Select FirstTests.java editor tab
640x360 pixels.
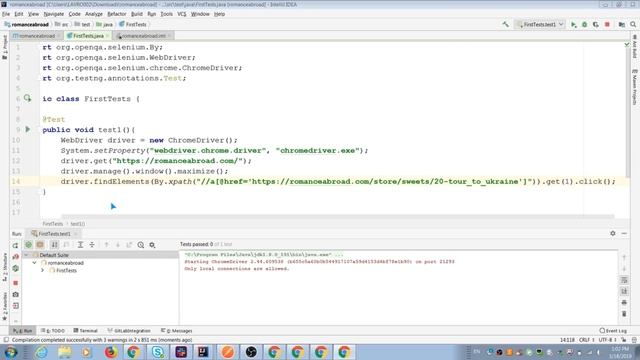(x=88, y=36)
